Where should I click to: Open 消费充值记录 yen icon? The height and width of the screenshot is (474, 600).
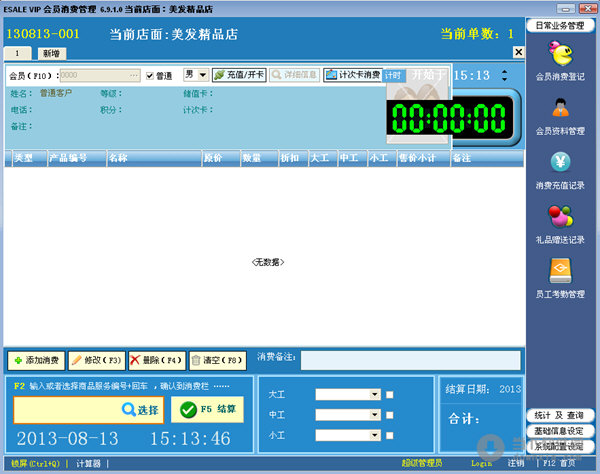click(561, 166)
